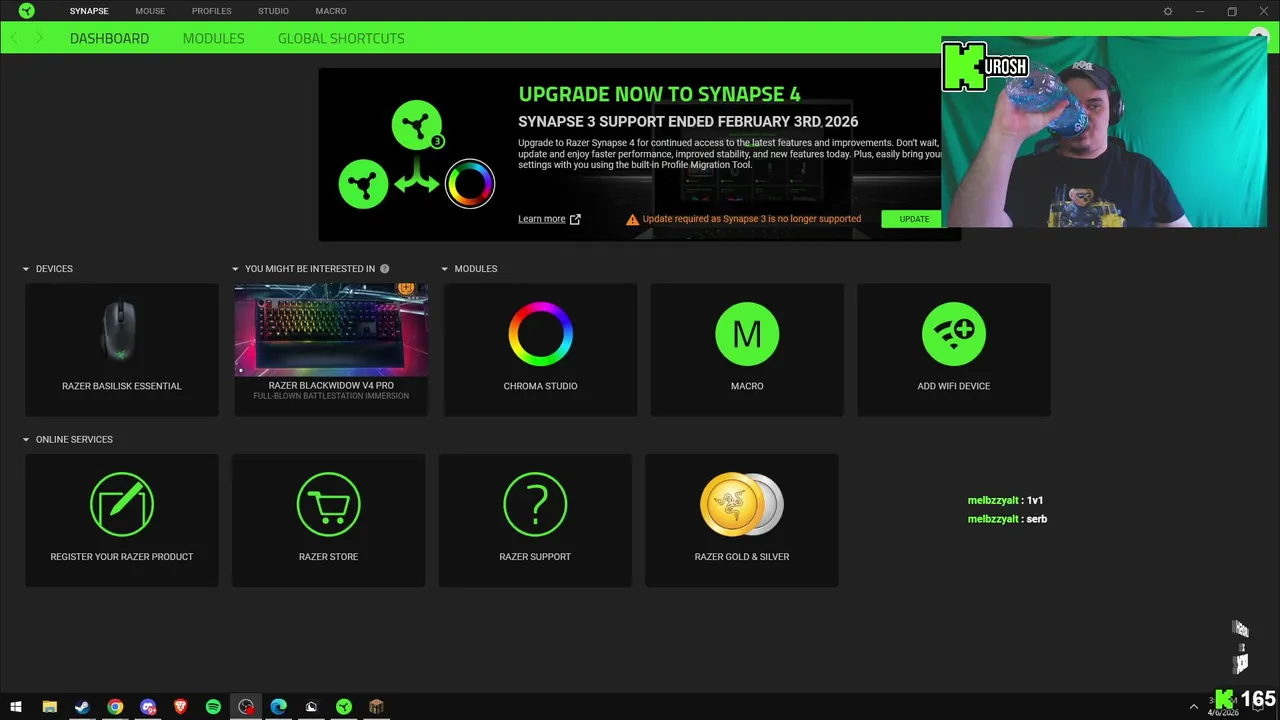Go back using the left navigation arrow
Viewport: 1280px width, 720px height.
pos(14,38)
